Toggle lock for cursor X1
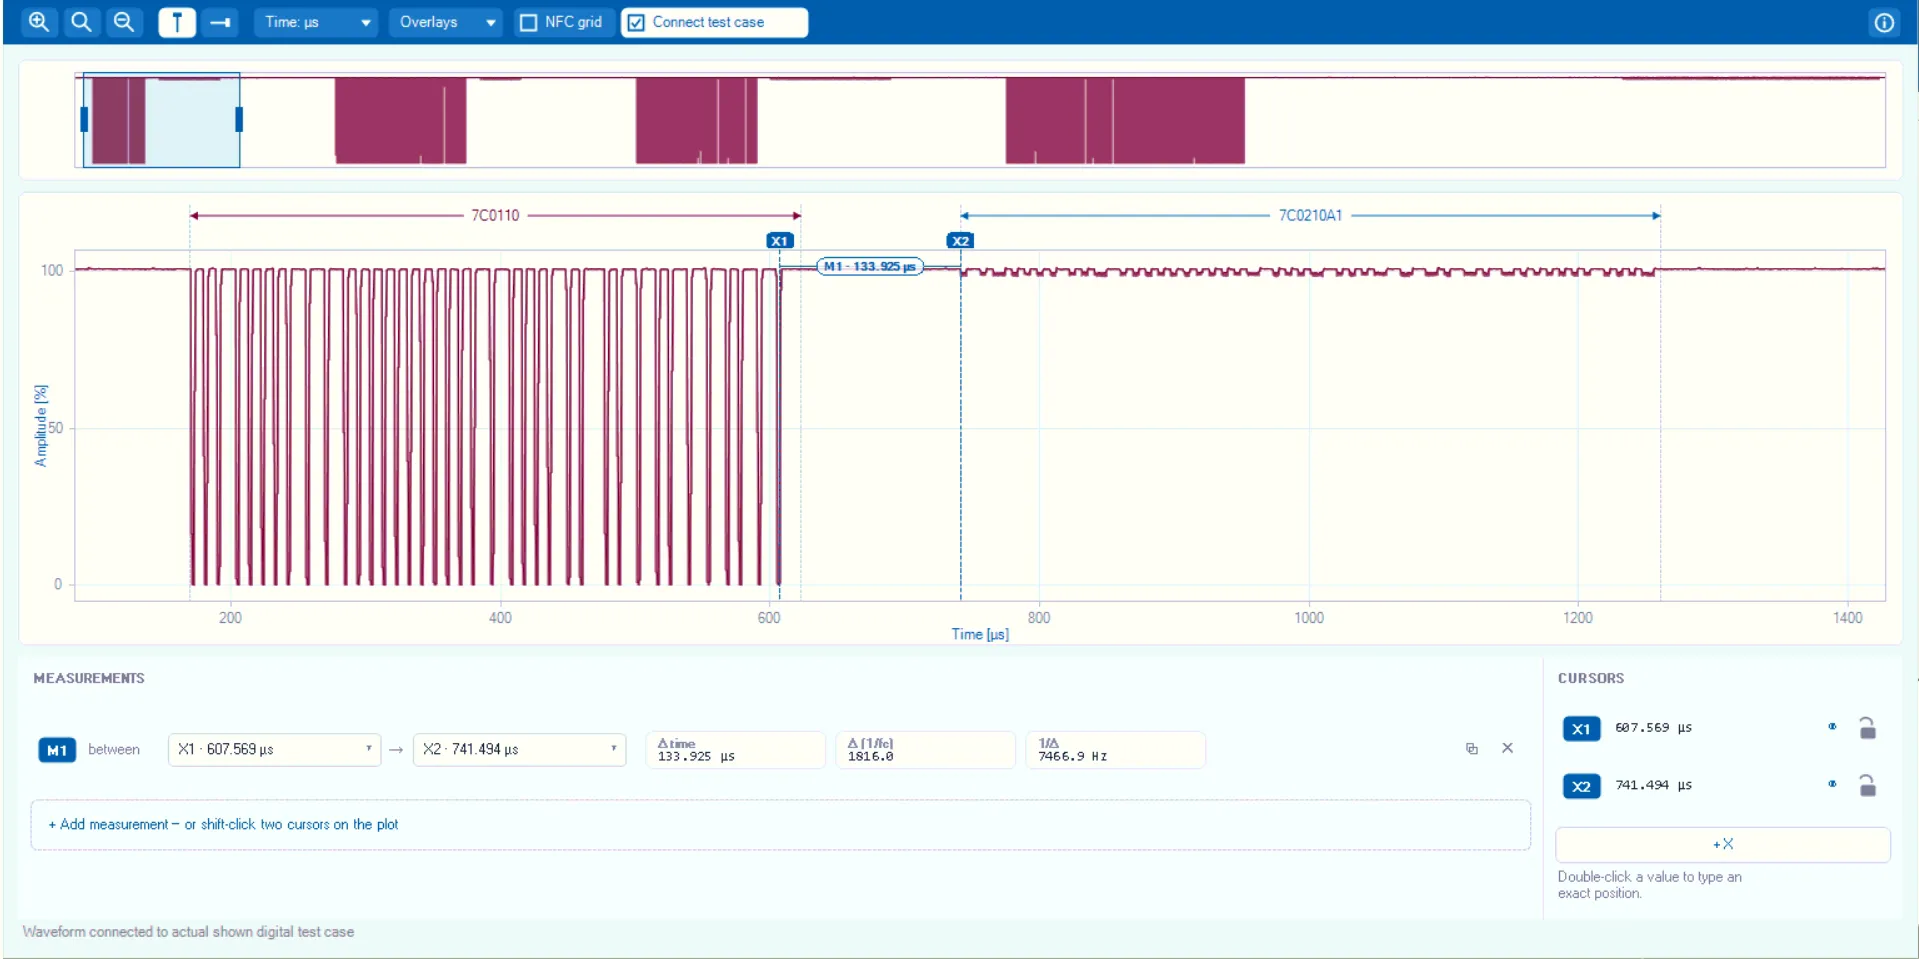This screenshot has height=959, width=1919. point(1867,728)
